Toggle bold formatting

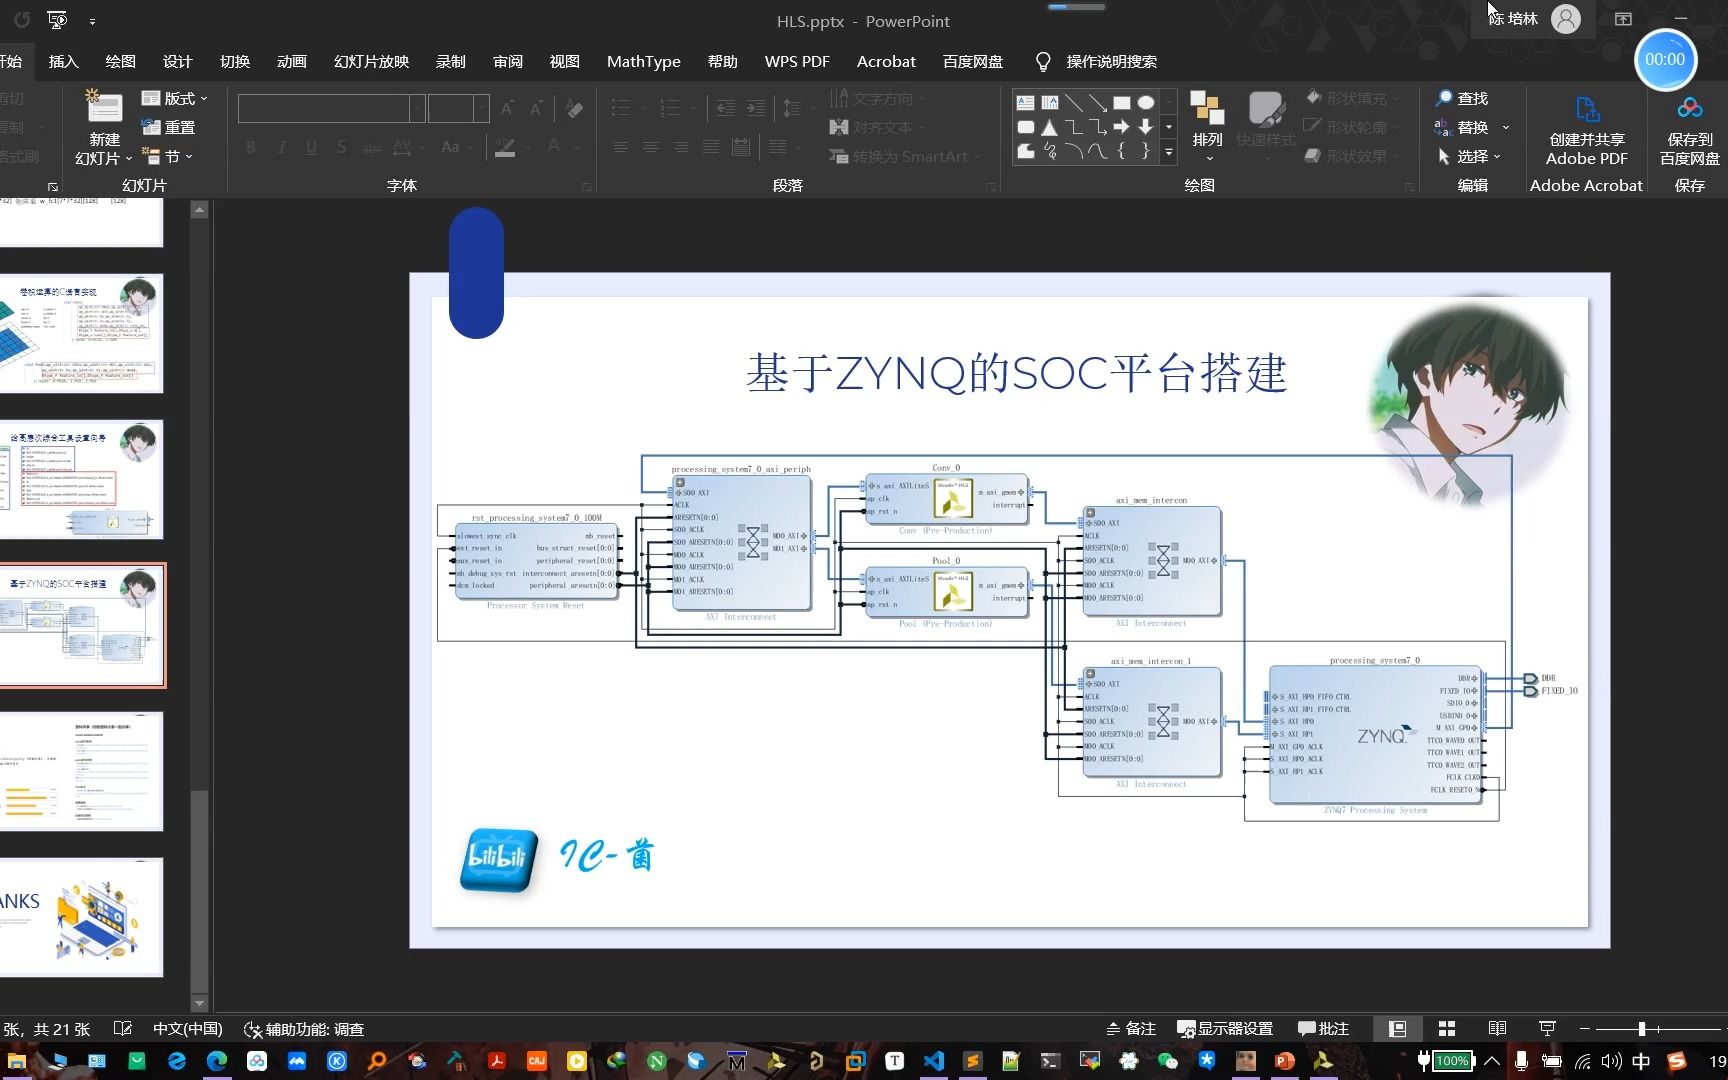pos(251,147)
